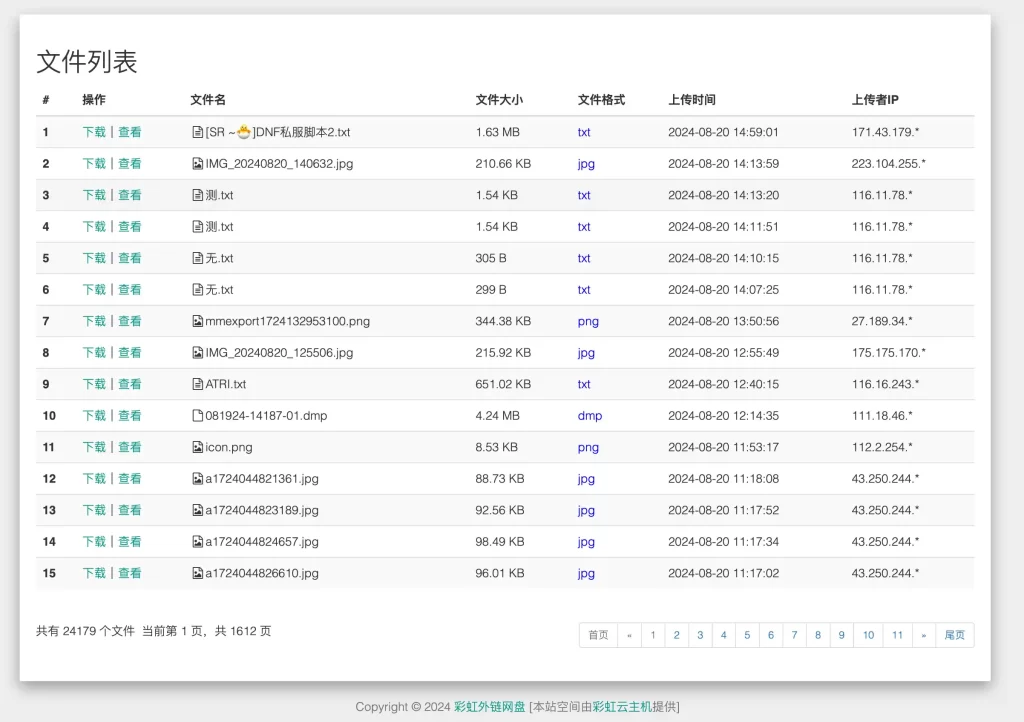The image size is (1024, 722).
Task: Click image icon beside a1724044821361.jpg
Action: coord(197,479)
